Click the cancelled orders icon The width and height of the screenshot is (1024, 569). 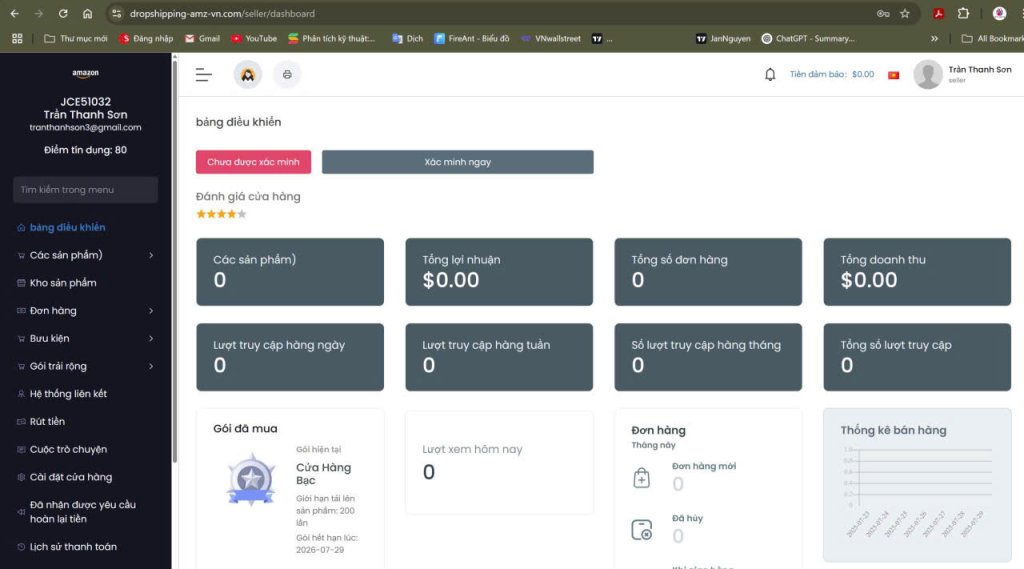tap(641, 529)
